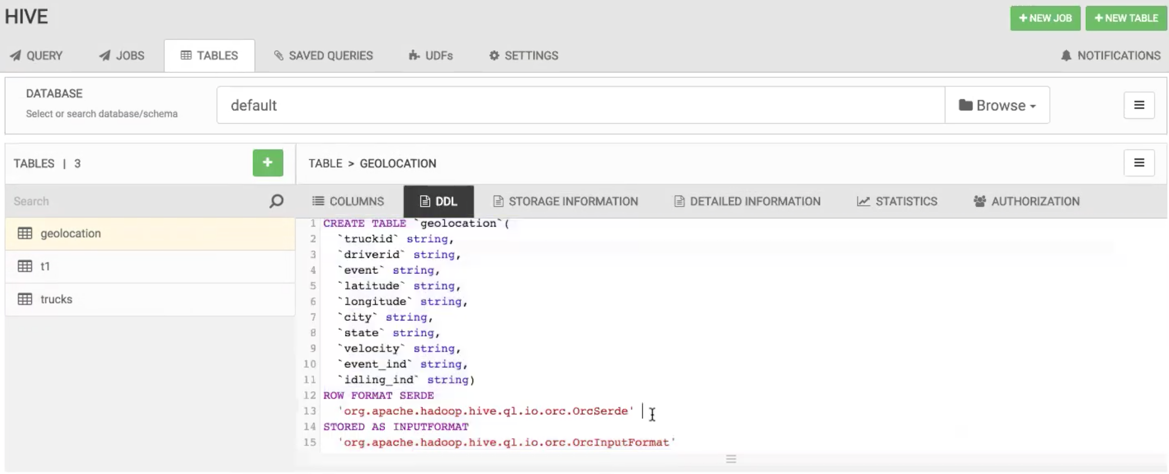Image resolution: width=1169 pixels, height=474 pixels.
Task: Click the `idling_ind` string line
Action: (x=406, y=380)
